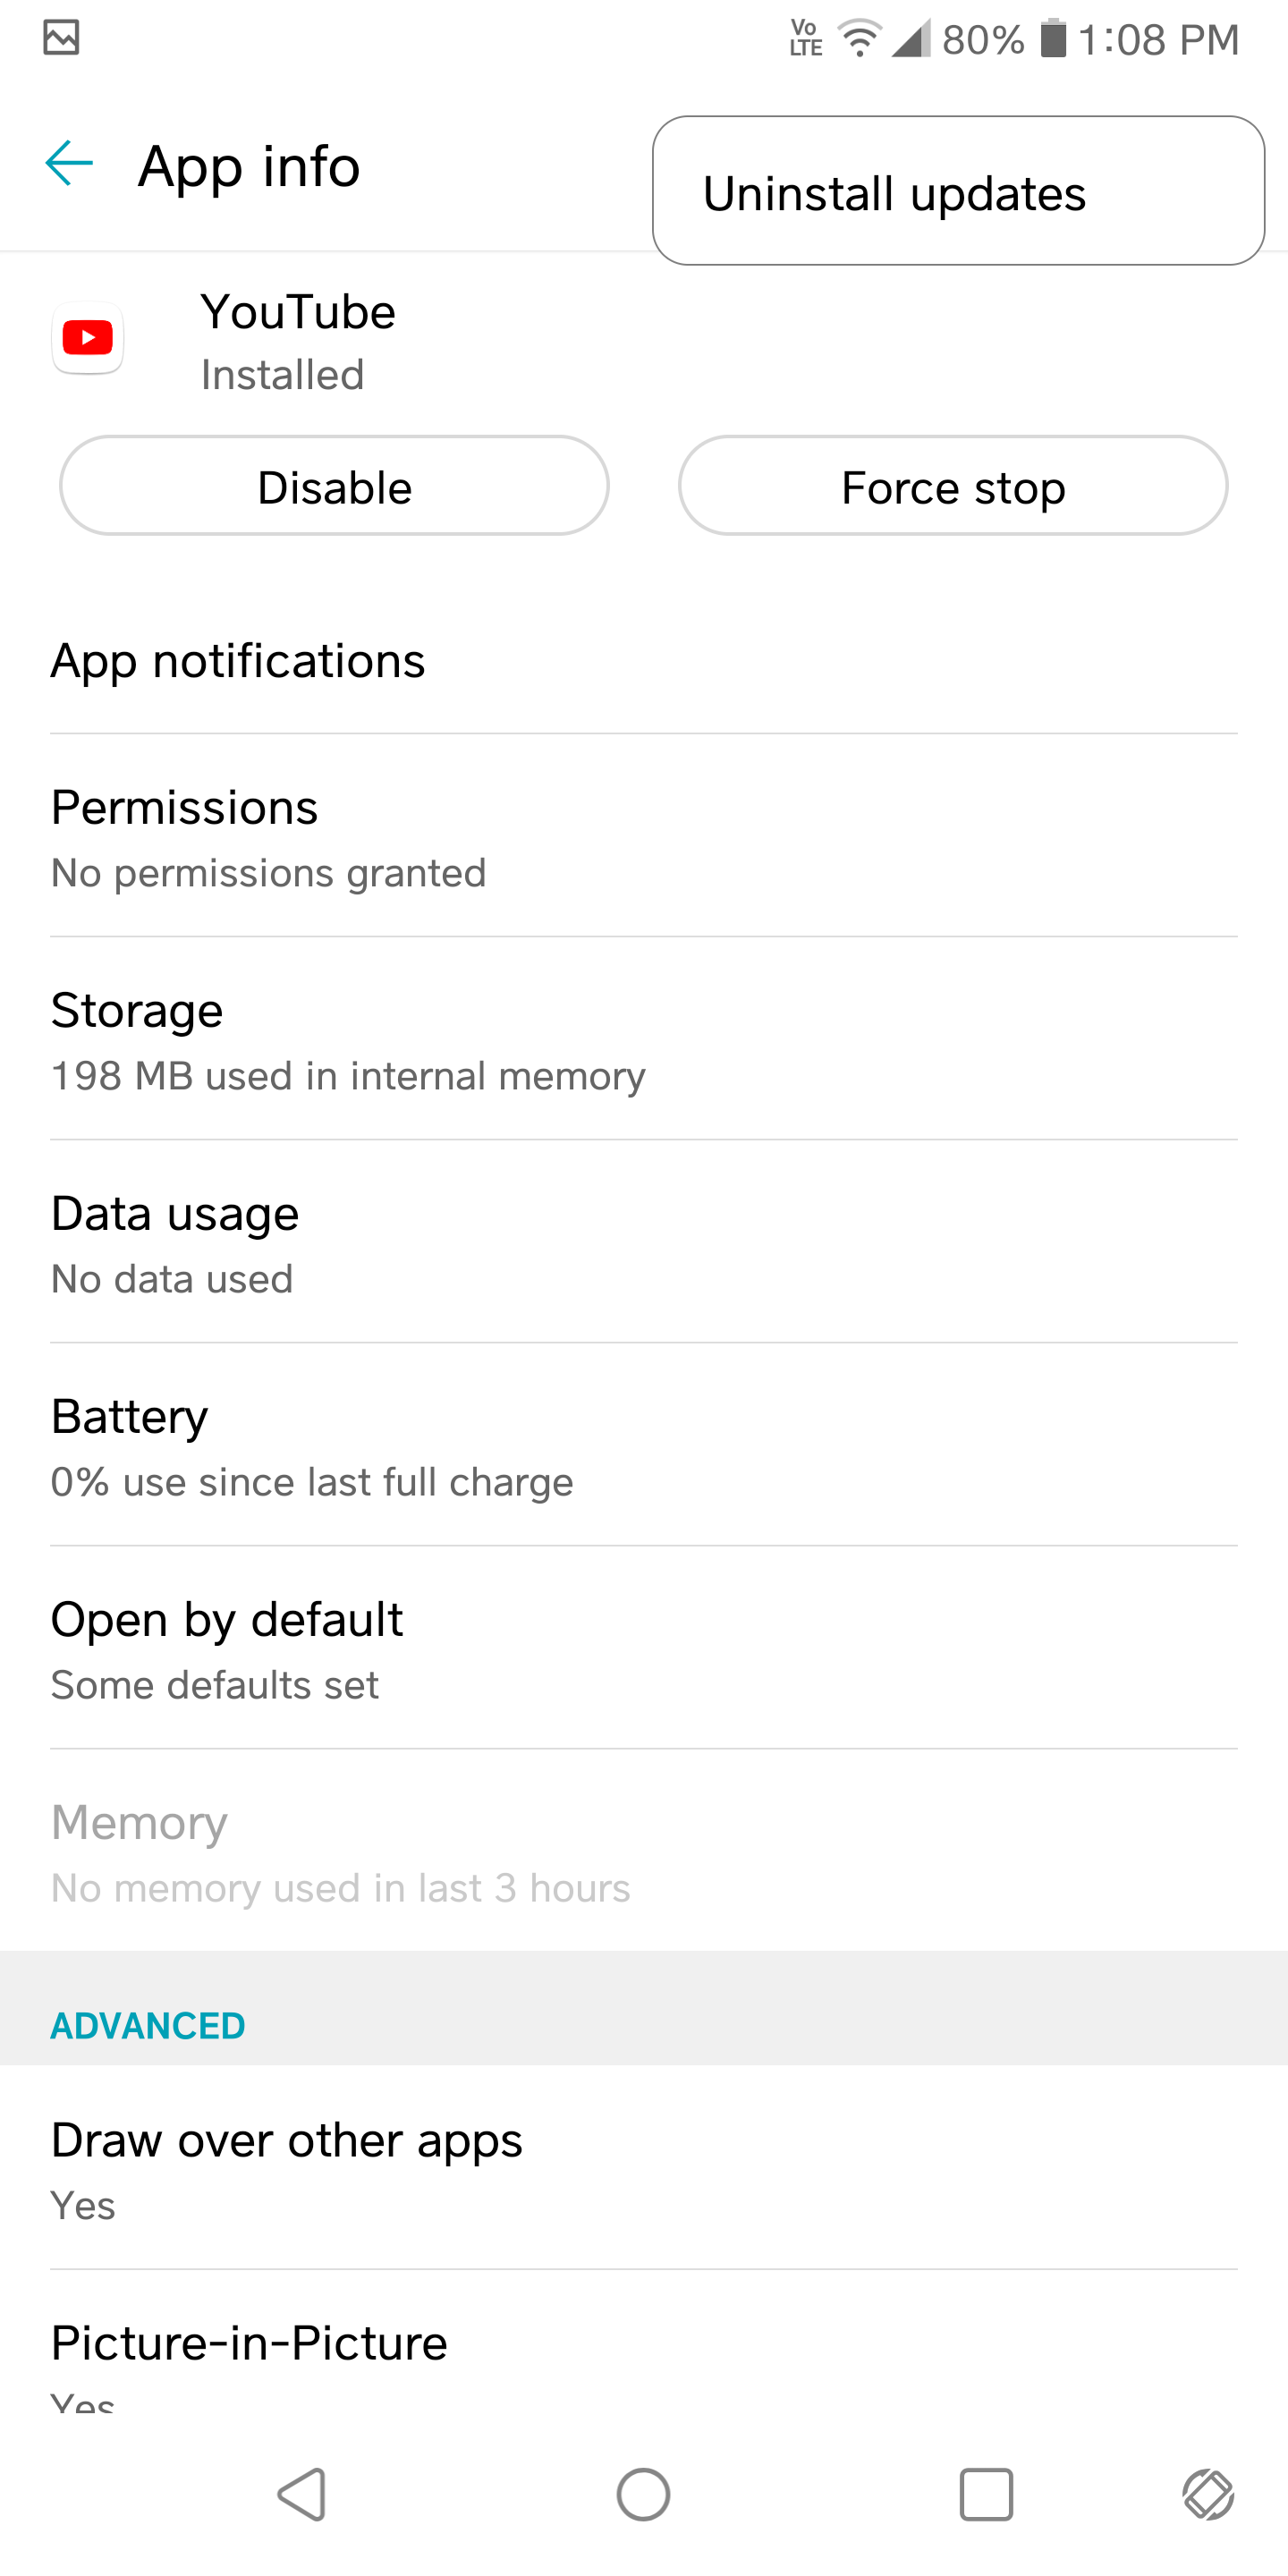The width and height of the screenshot is (1288, 2576).
Task: Tap the YouTube app icon
Action: 88,338
